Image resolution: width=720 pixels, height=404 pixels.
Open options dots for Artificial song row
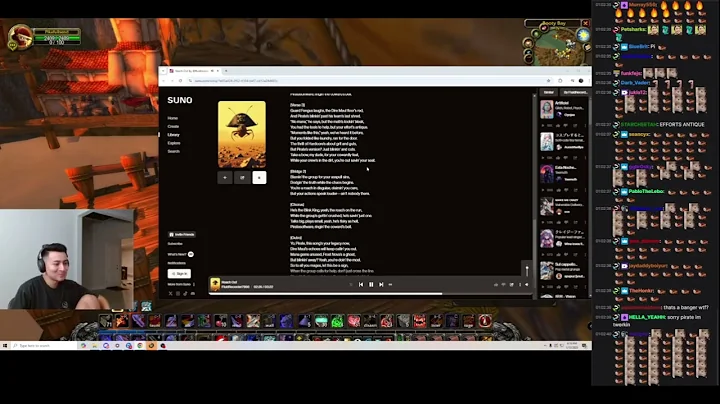pyautogui.click(x=585, y=125)
